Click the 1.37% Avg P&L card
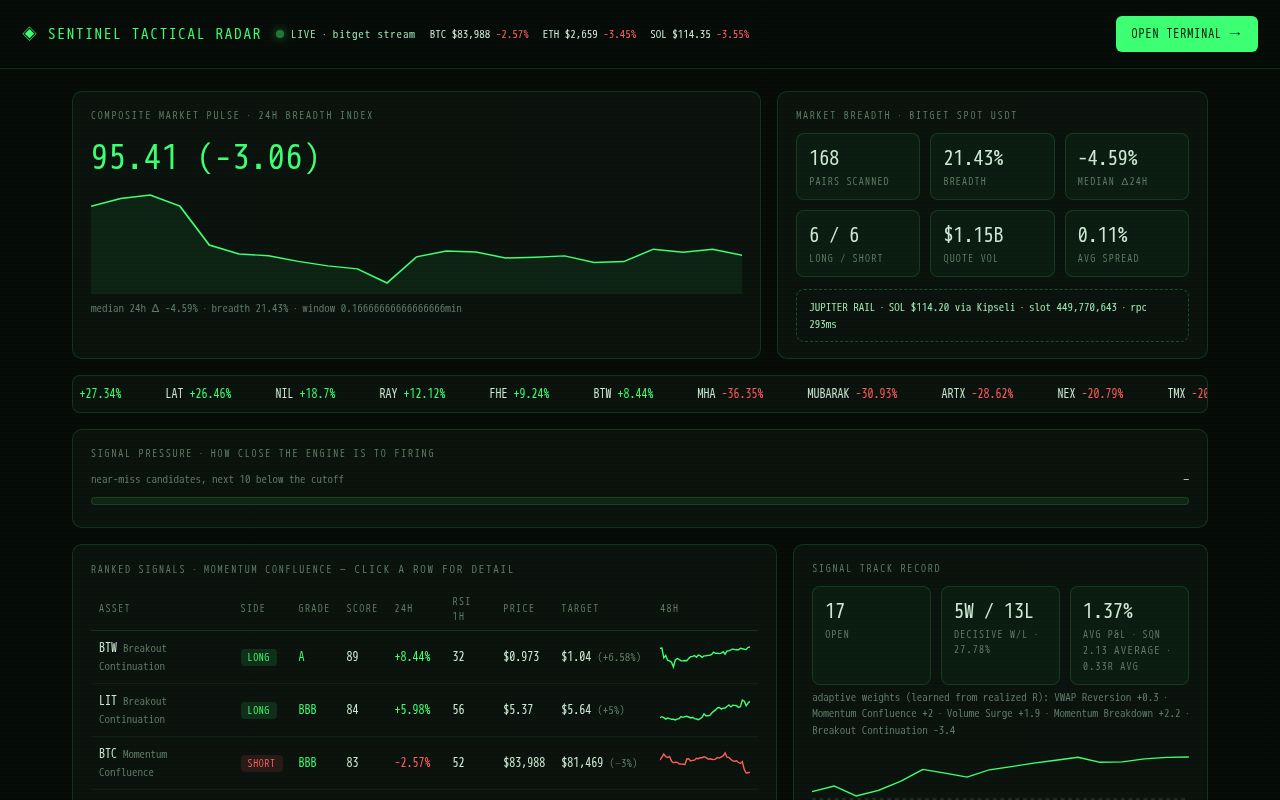The width and height of the screenshot is (1280, 800). (1129, 635)
